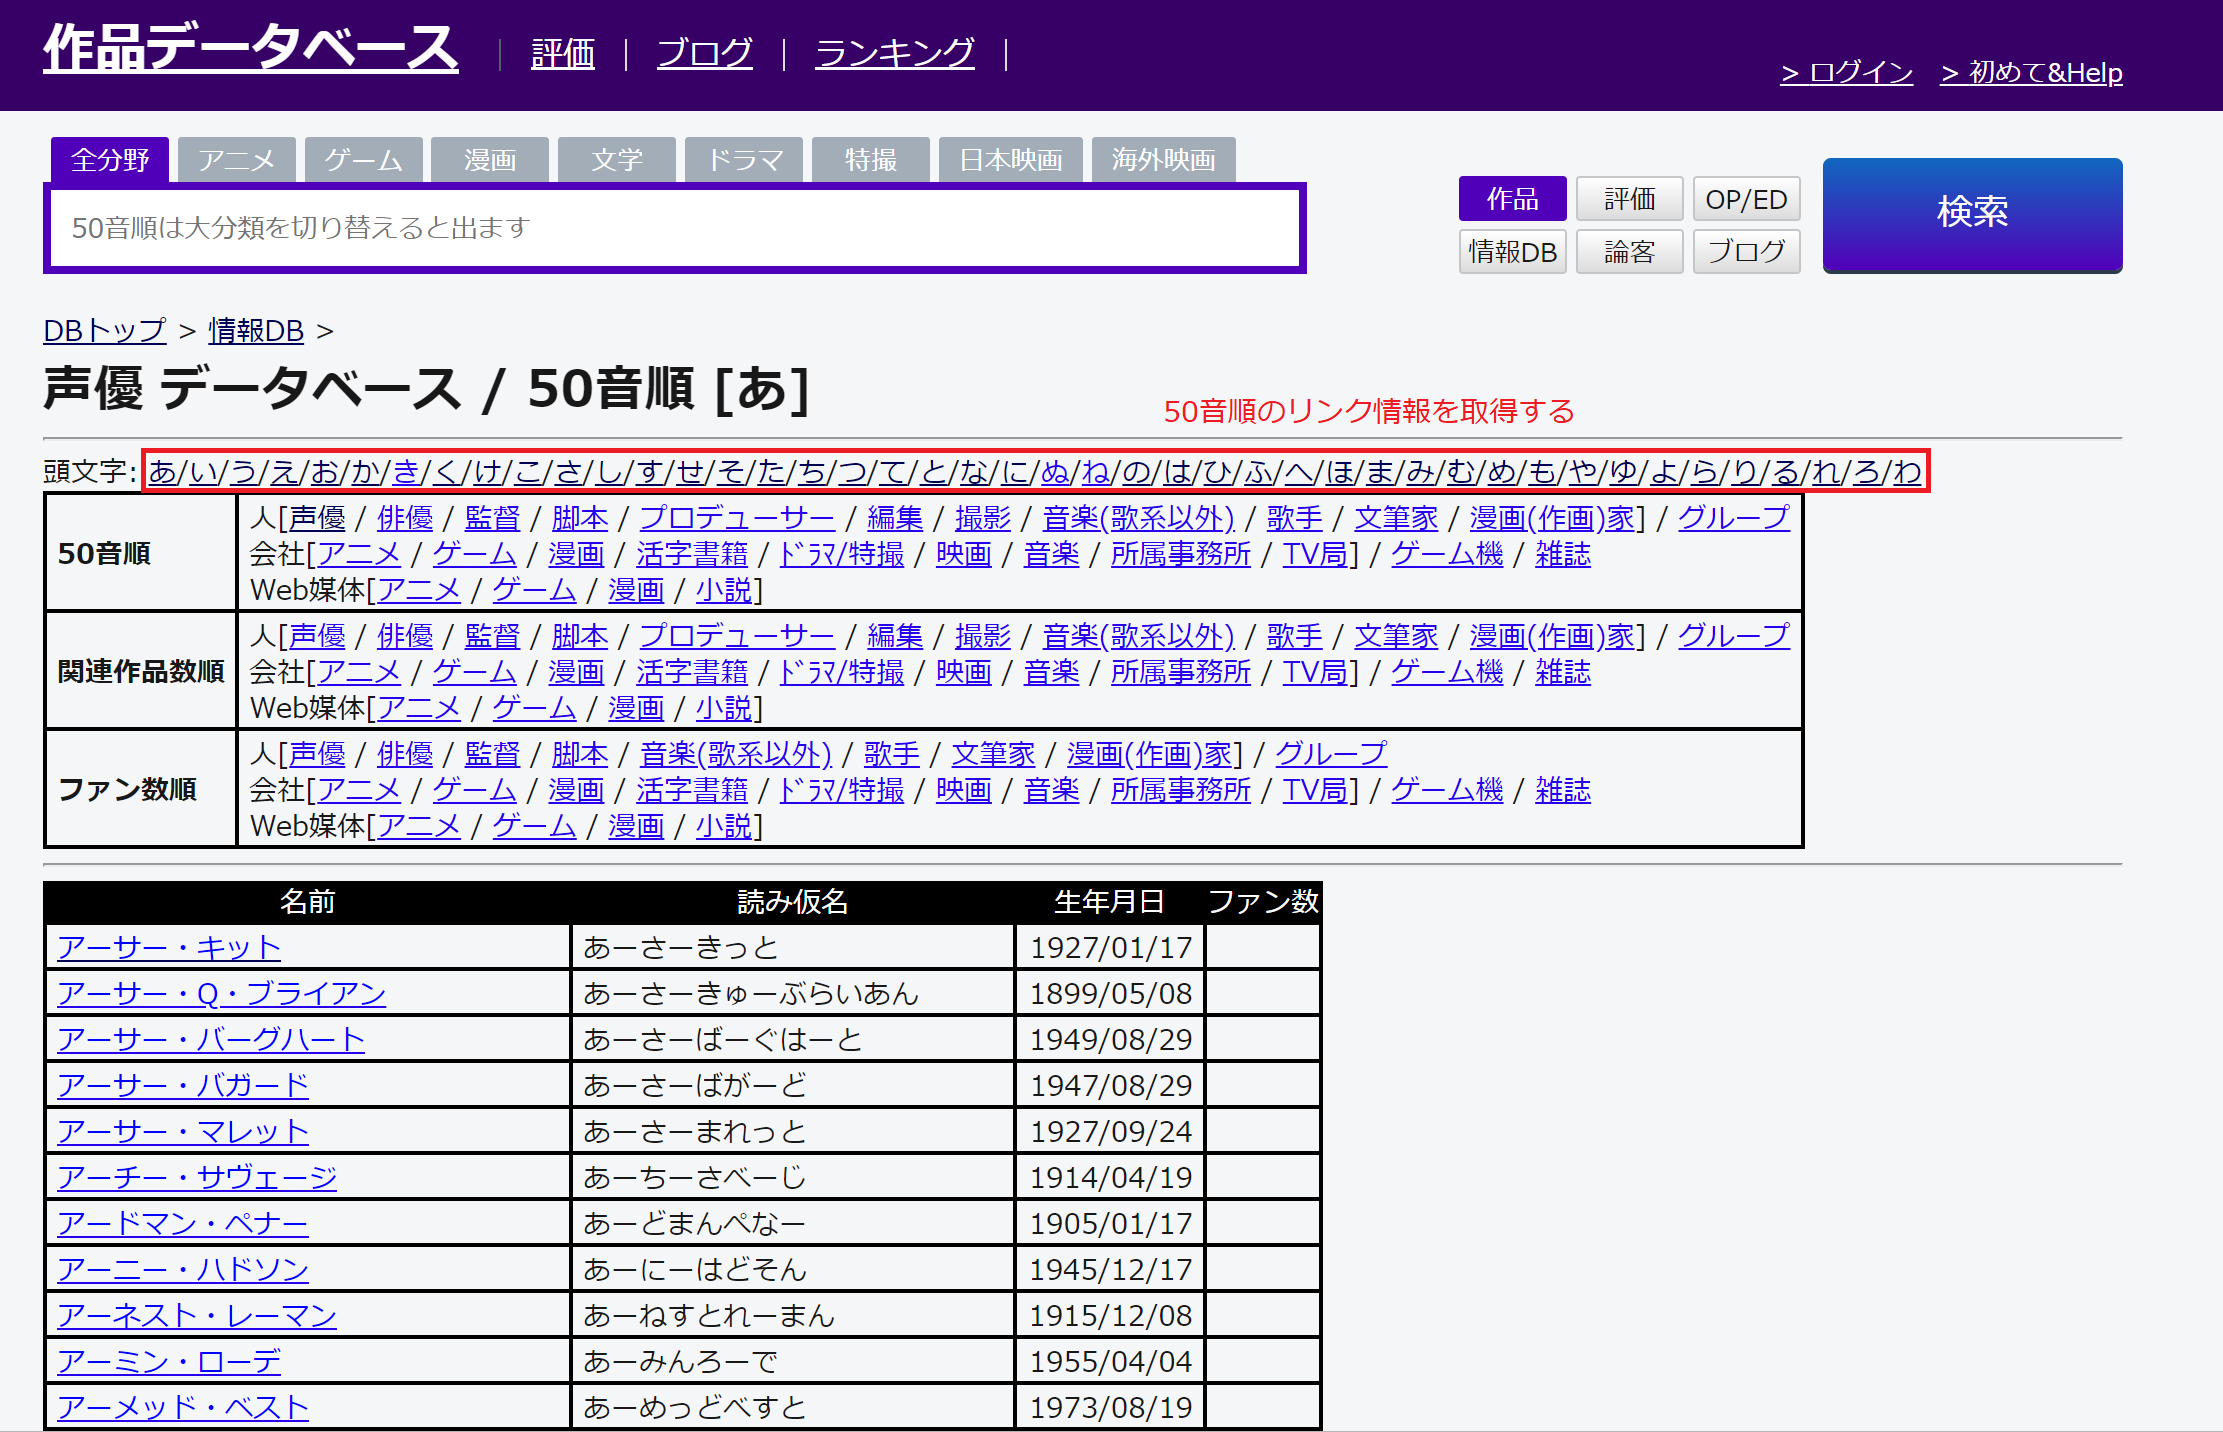2223x1432 pixels.
Task: Select the ブログ search type button
Action: tap(1747, 252)
